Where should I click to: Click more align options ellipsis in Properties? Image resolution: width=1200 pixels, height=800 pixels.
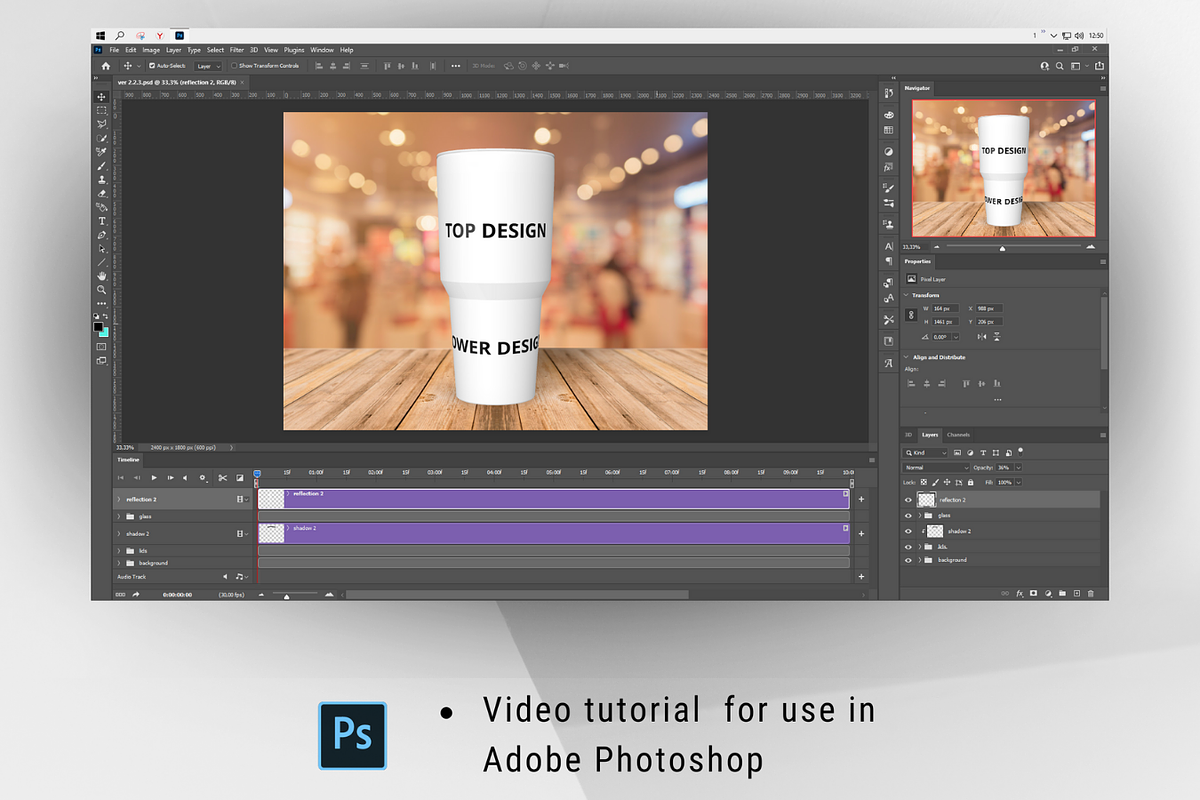pyautogui.click(x=997, y=400)
